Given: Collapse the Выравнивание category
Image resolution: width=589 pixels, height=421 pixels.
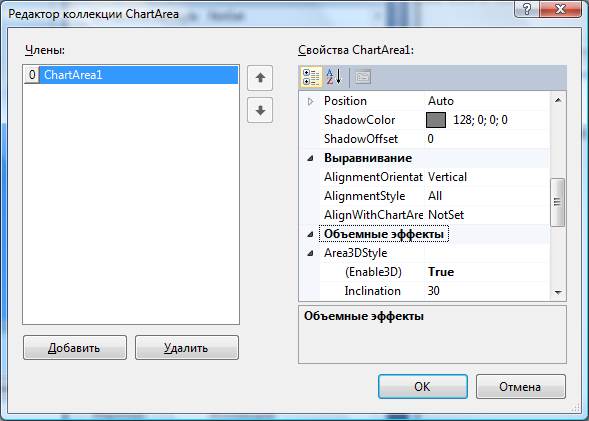Looking at the screenshot, I should point(310,158).
